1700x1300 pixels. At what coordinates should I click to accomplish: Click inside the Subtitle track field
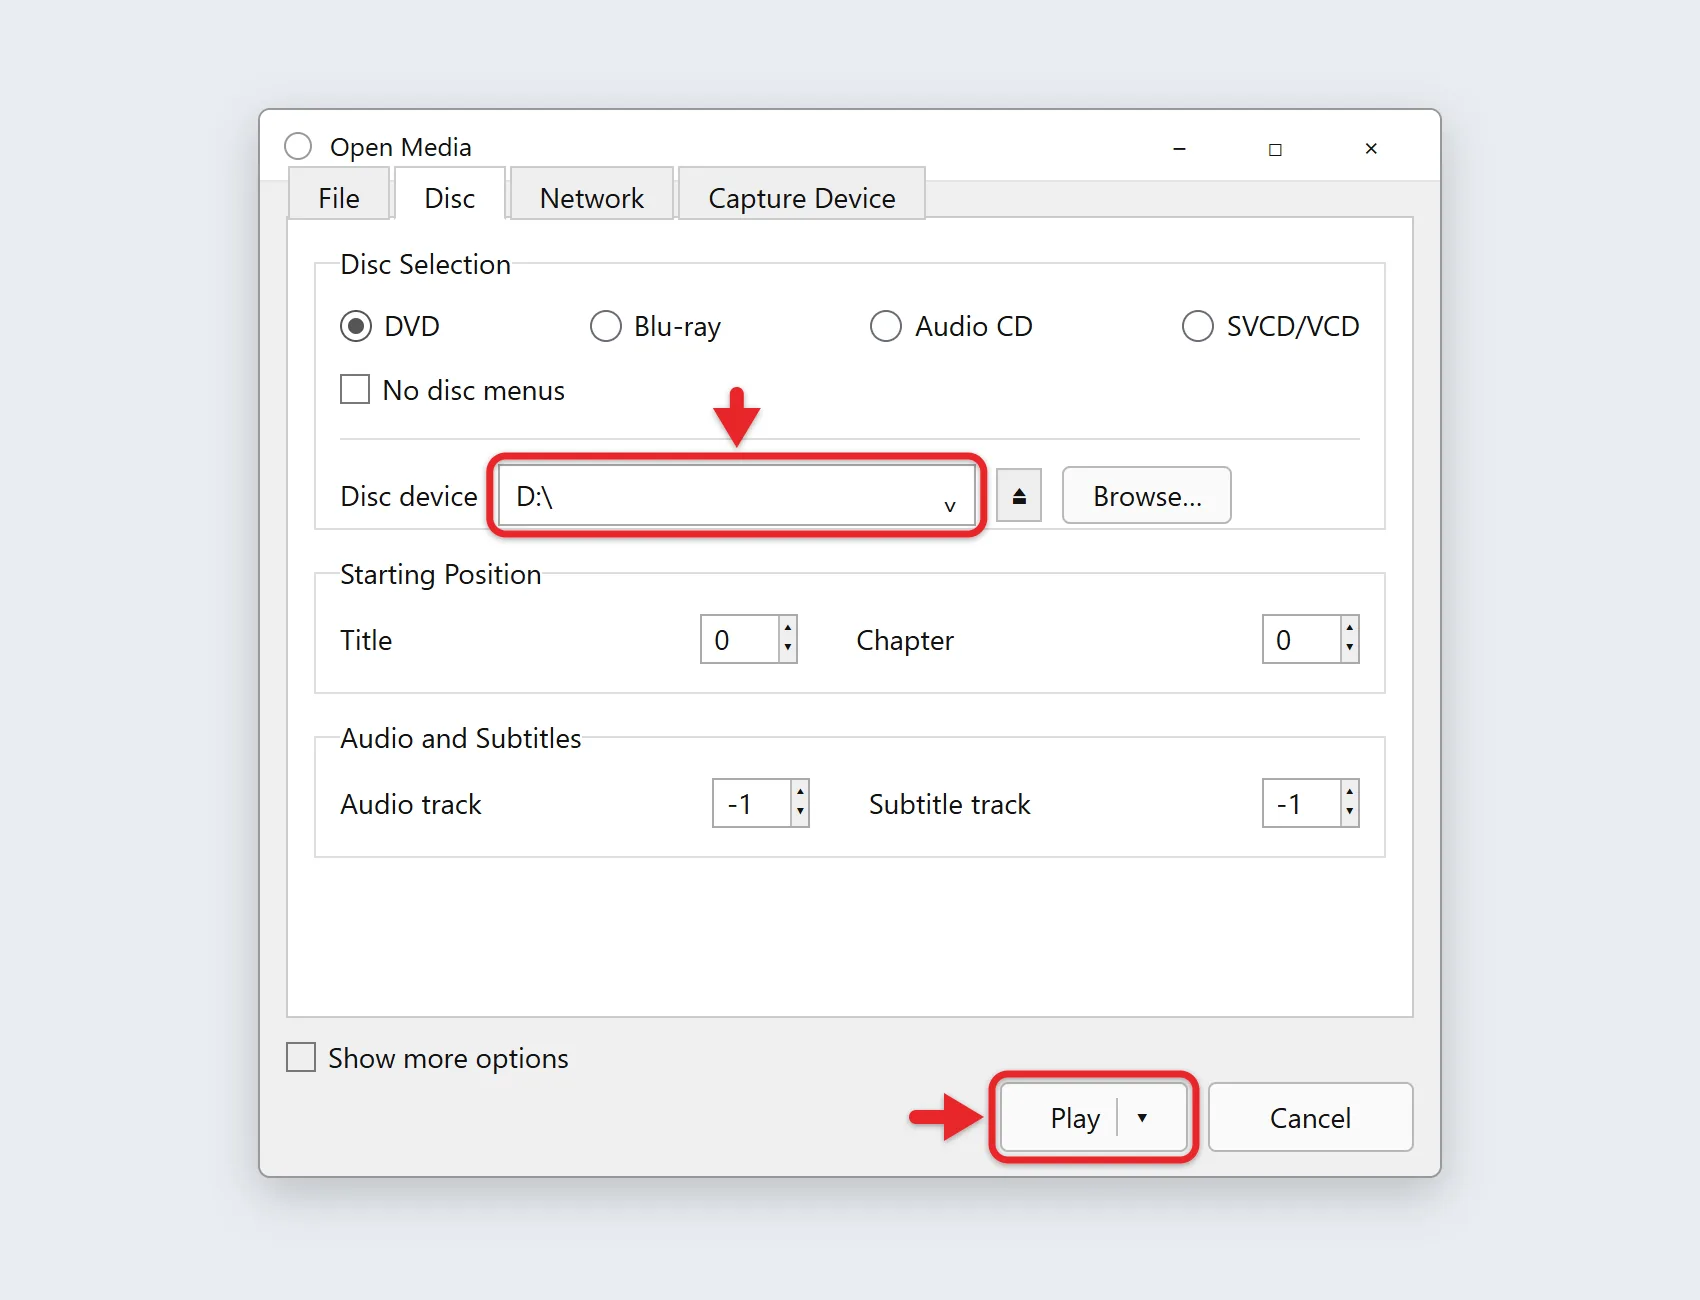1301,803
